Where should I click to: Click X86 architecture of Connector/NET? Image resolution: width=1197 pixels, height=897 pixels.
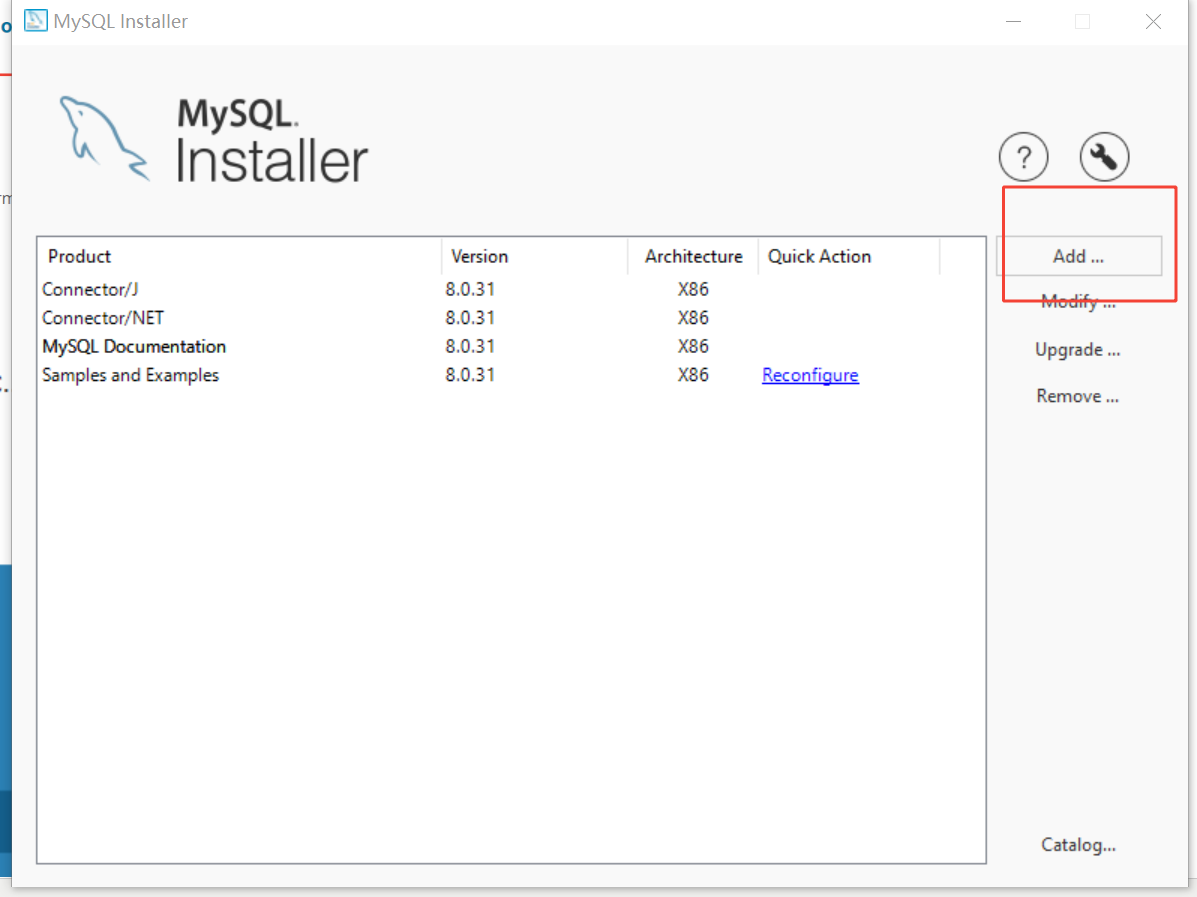tap(693, 318)
